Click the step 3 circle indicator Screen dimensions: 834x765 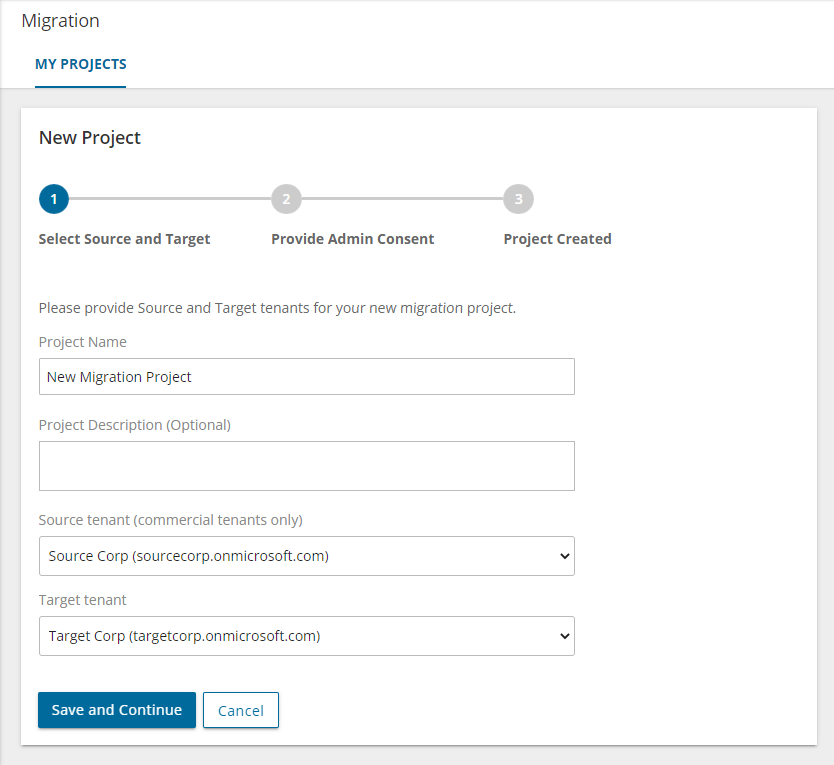click(518, 199)
